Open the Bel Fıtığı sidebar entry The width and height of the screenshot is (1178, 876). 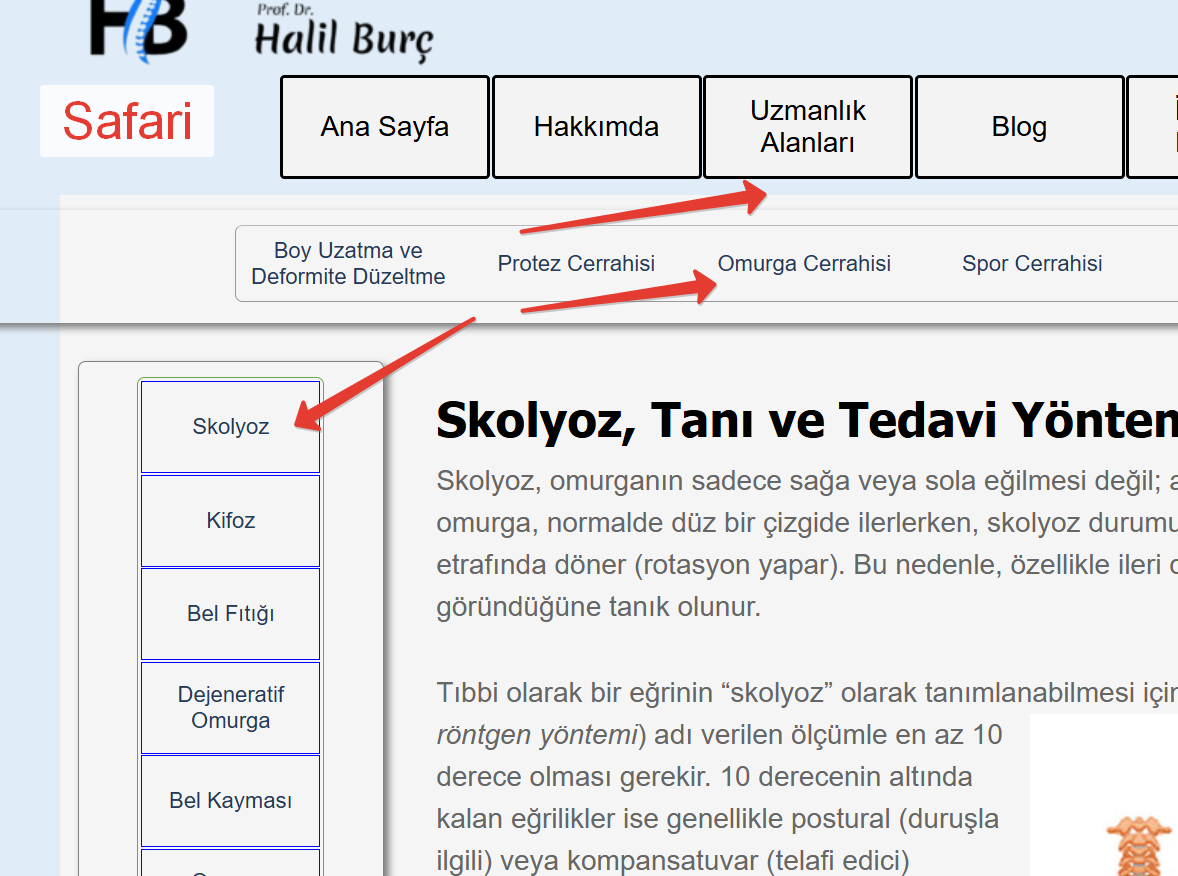point(230,614)
